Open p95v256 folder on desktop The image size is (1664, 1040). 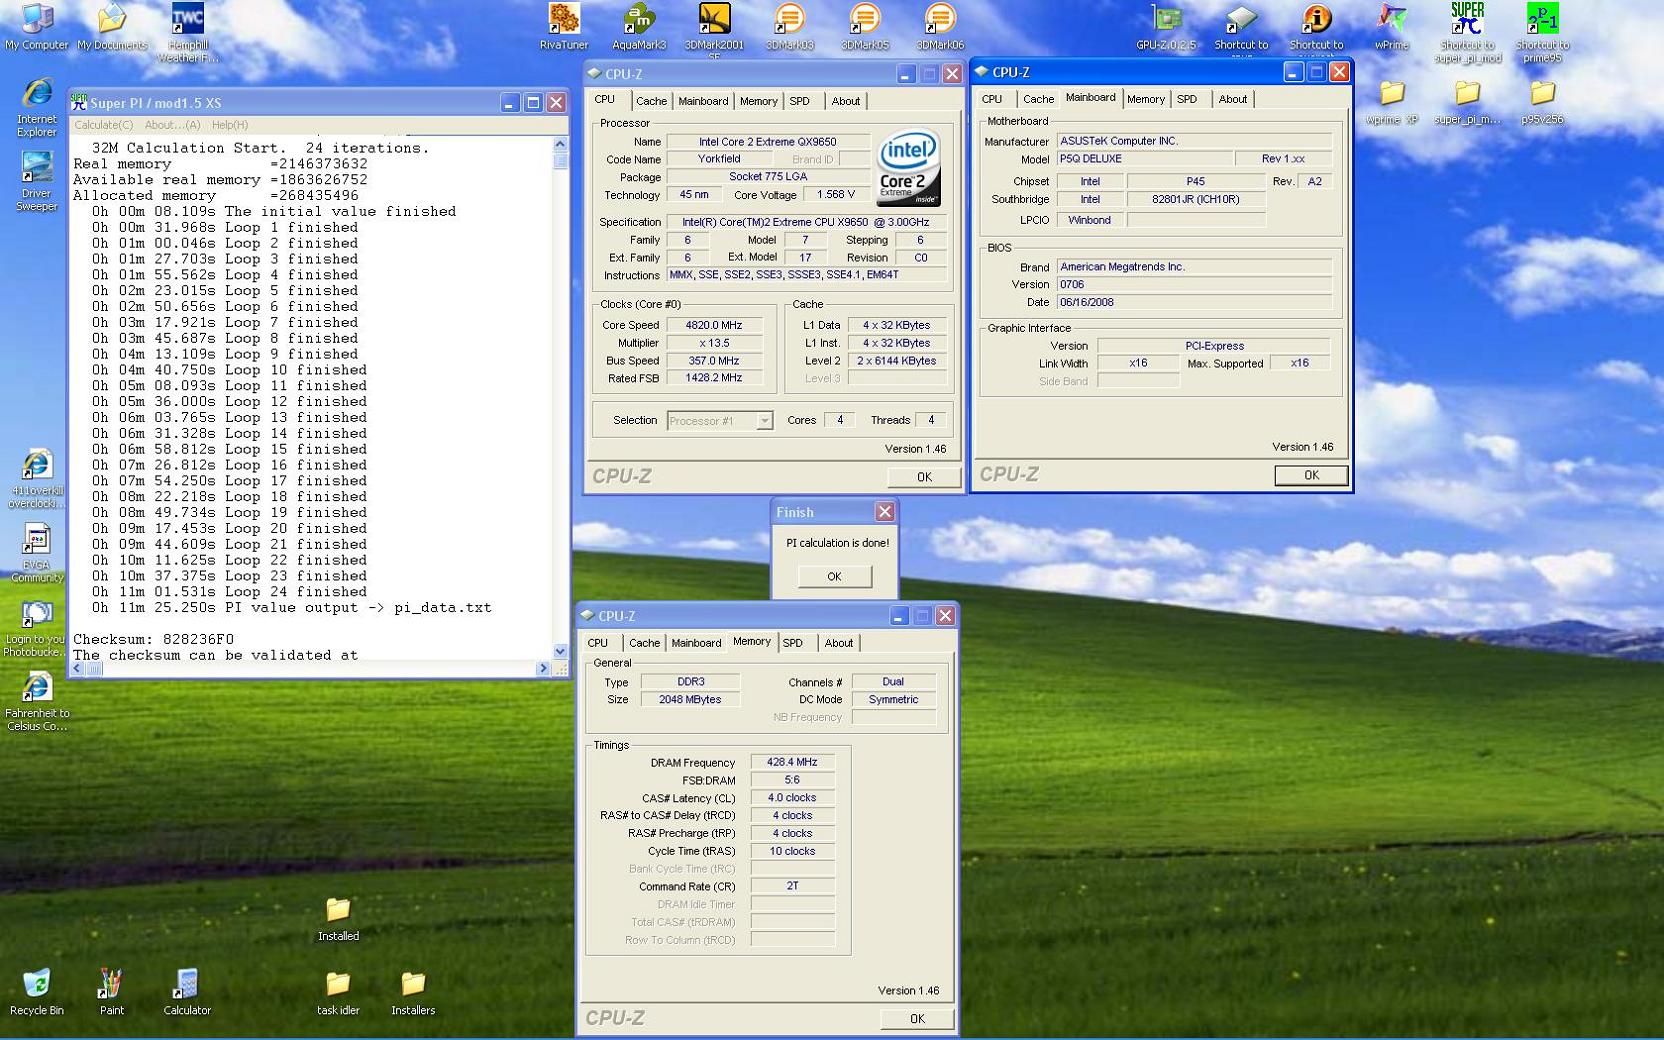coord(1542,102)
